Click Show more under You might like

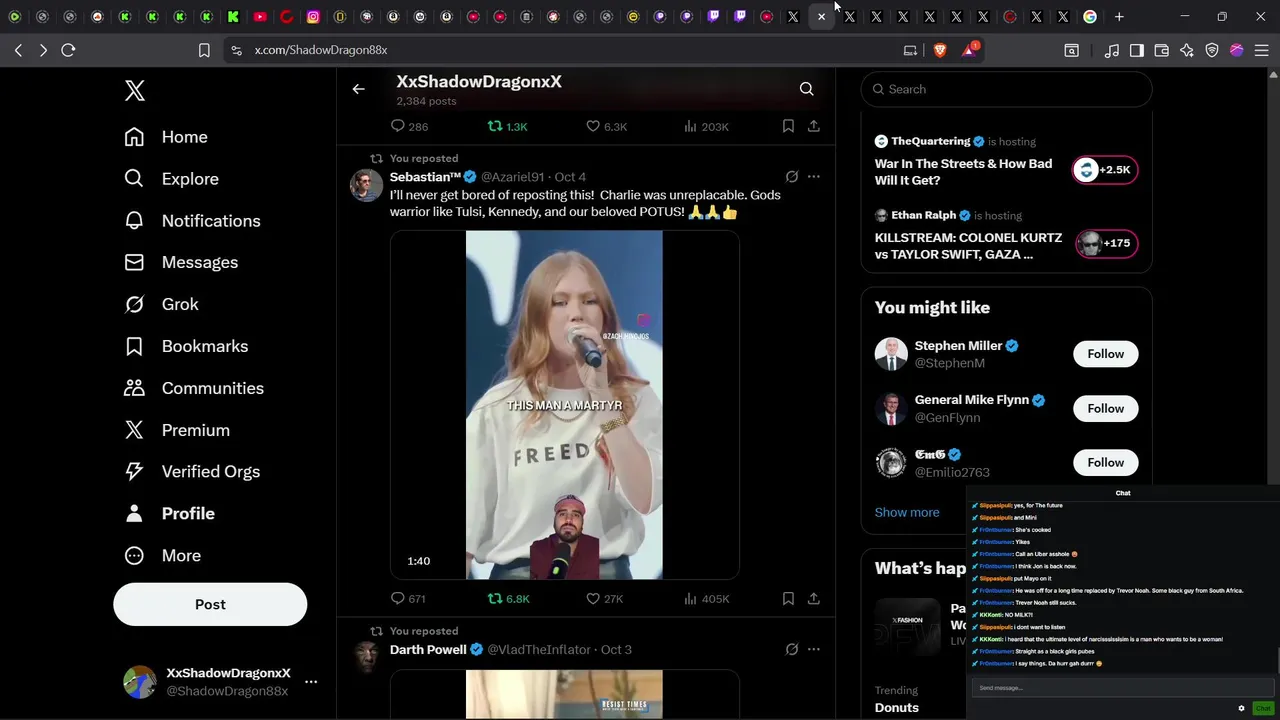(907, 512)
